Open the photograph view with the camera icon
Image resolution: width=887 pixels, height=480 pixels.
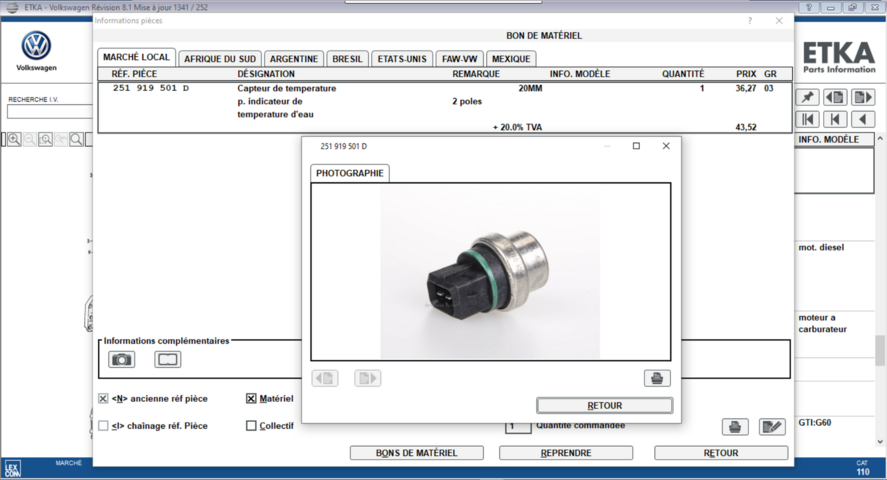(x=122, y=360)
